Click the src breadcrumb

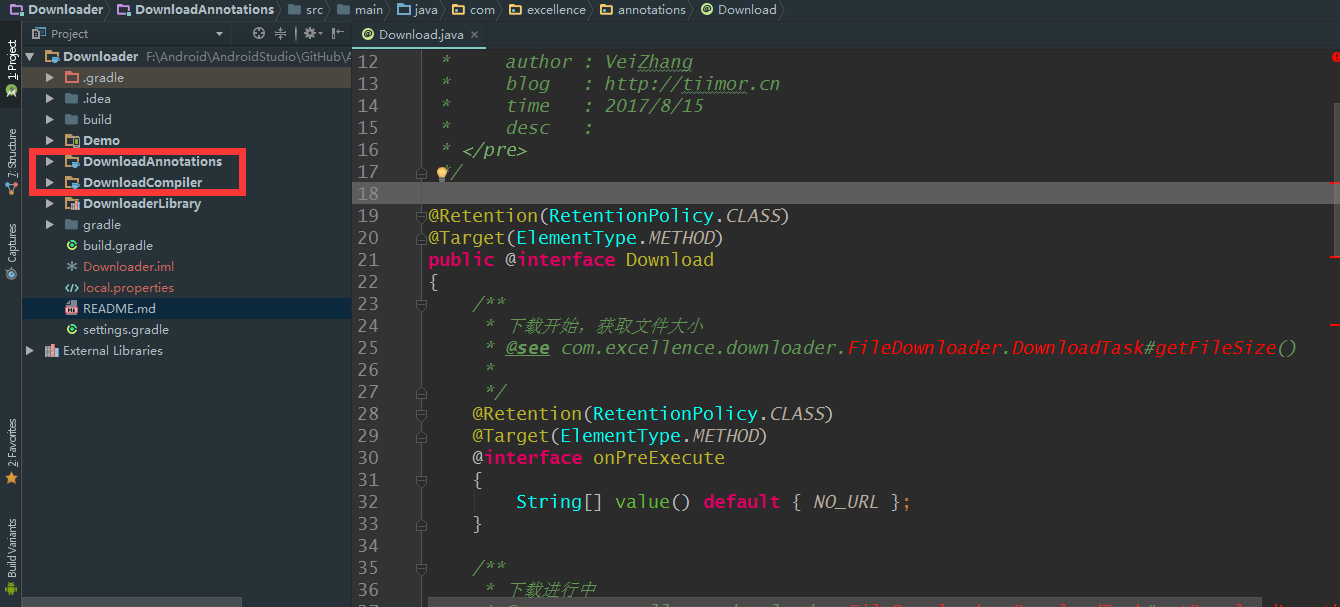tap(305, 9)
